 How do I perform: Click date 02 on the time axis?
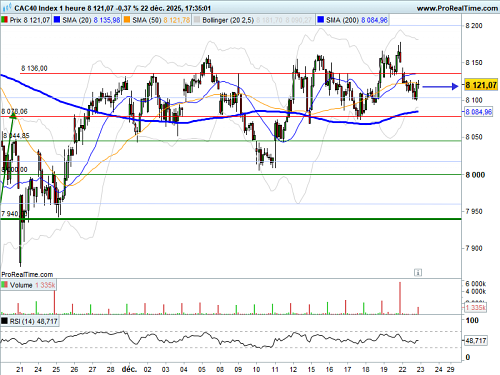coord(147,369)
